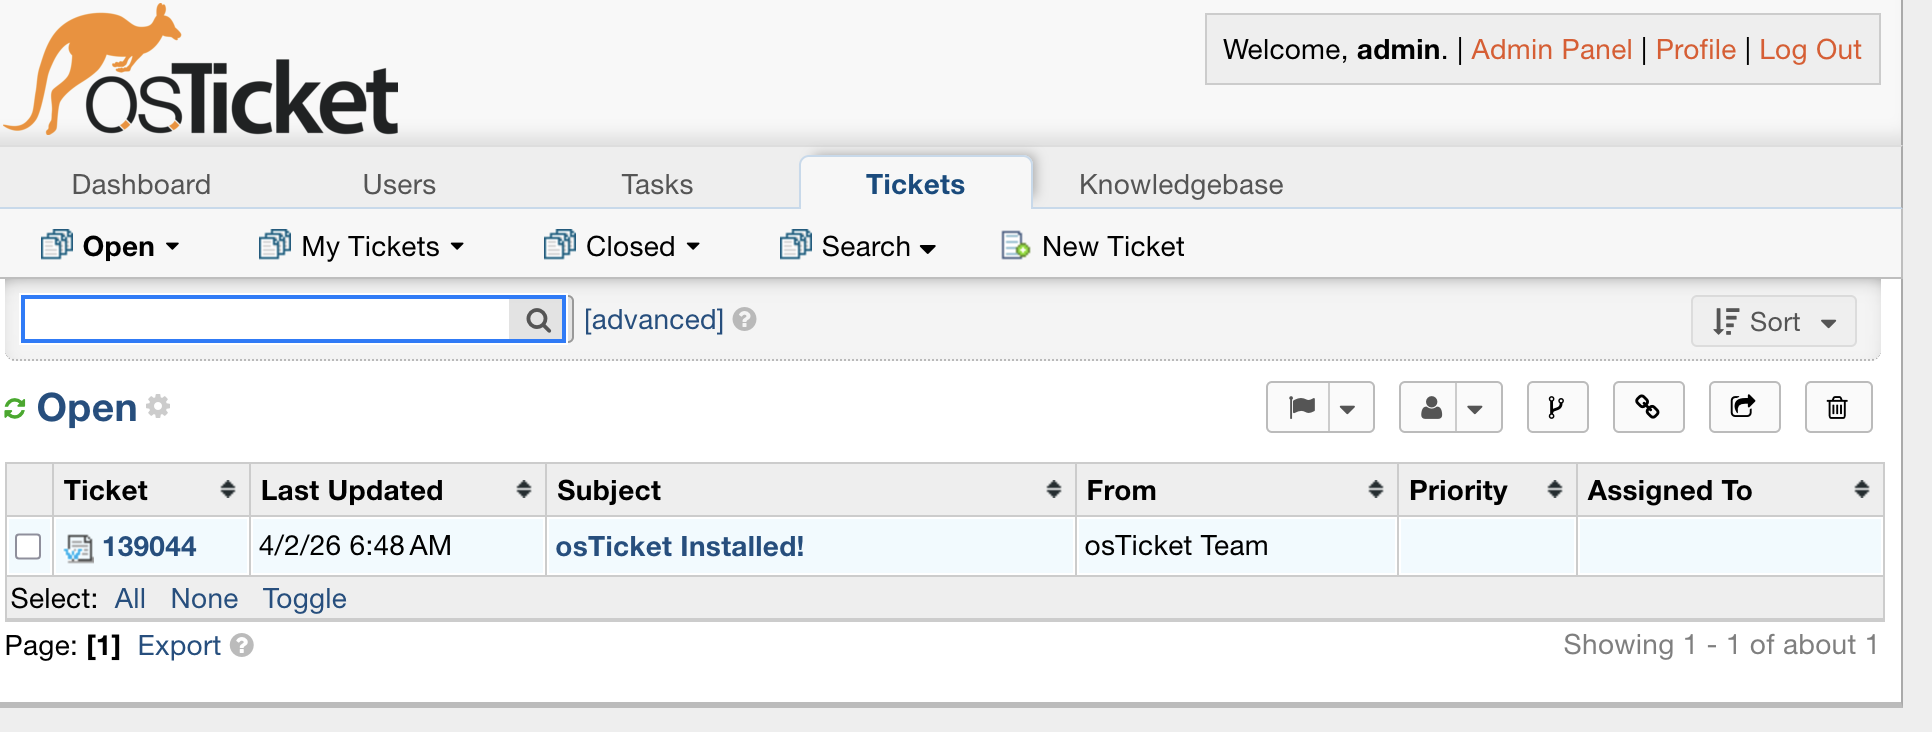The height and width of the screenshot is (732, 1932).
Task: Go to the Dashboard tab
Action: (141, 184)
